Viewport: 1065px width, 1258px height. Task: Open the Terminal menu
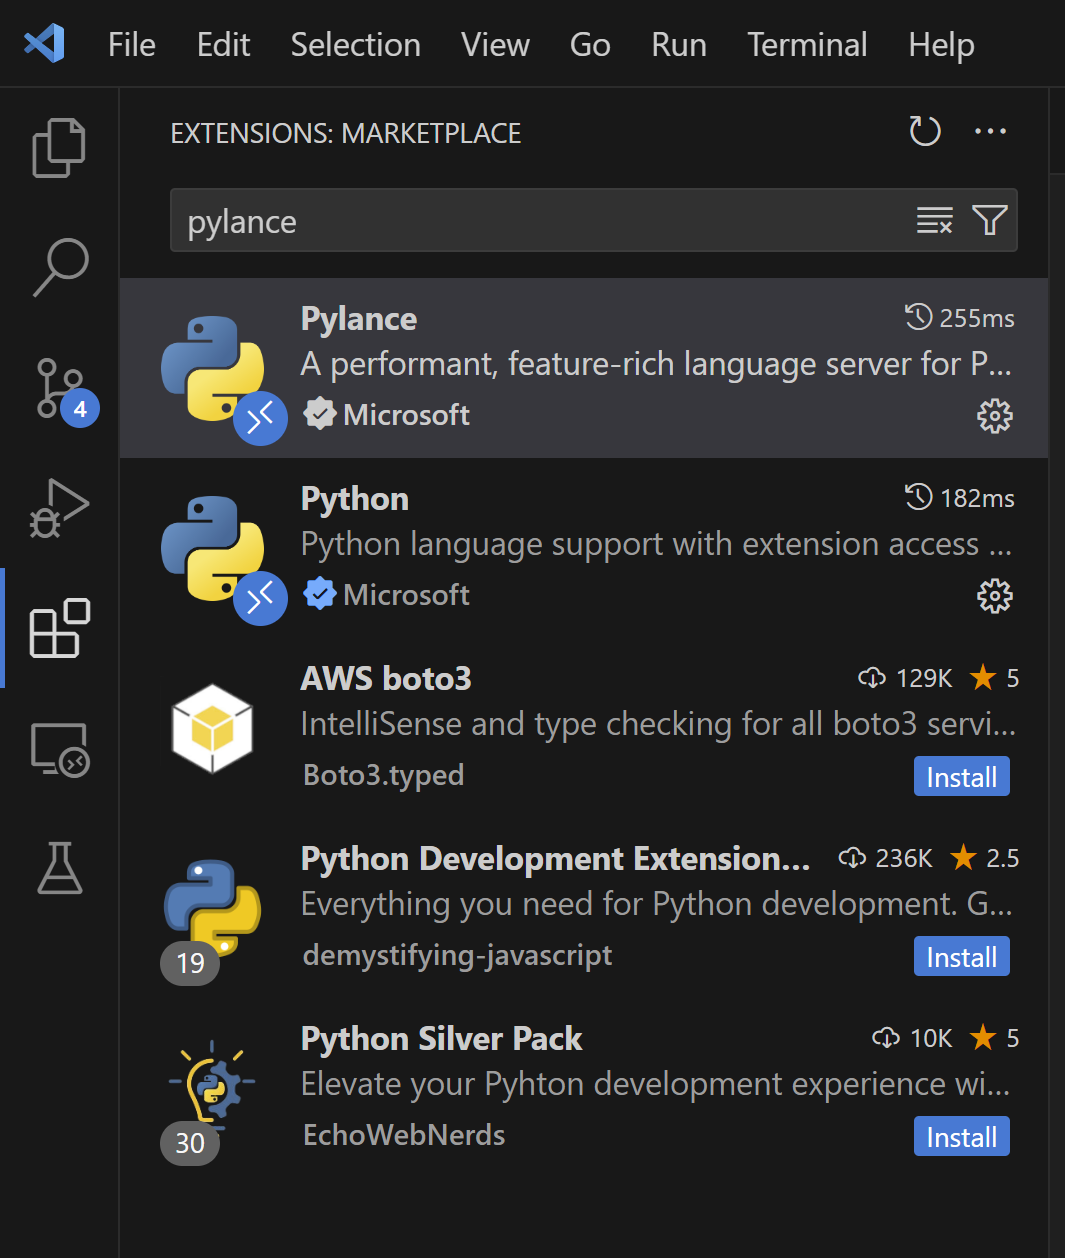807,45
